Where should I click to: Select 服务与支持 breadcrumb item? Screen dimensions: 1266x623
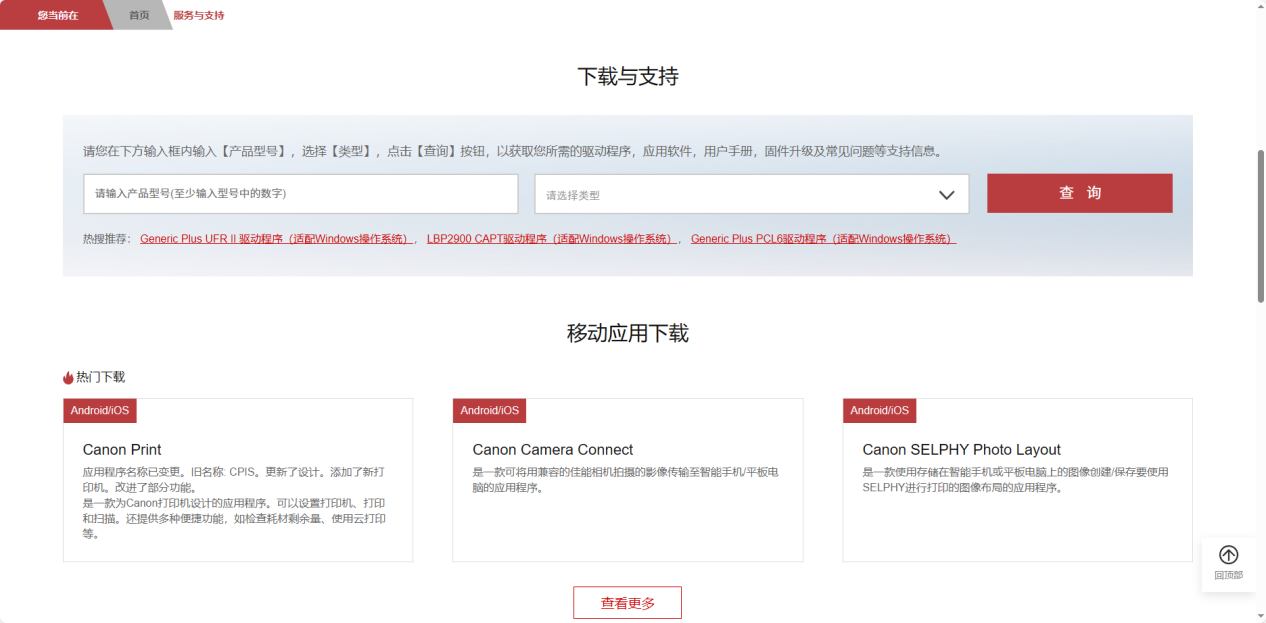pos(198,15)
